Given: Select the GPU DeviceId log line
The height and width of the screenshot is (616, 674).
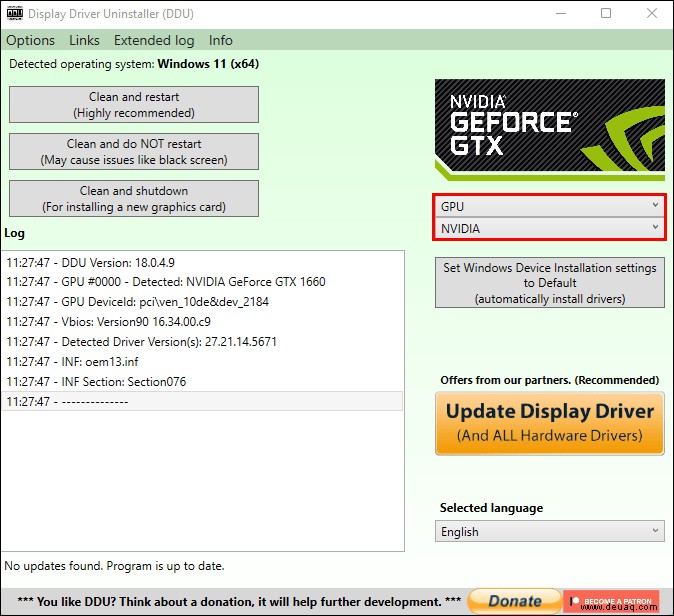Looking at the screenshot, I should click(x=202, y=302).
